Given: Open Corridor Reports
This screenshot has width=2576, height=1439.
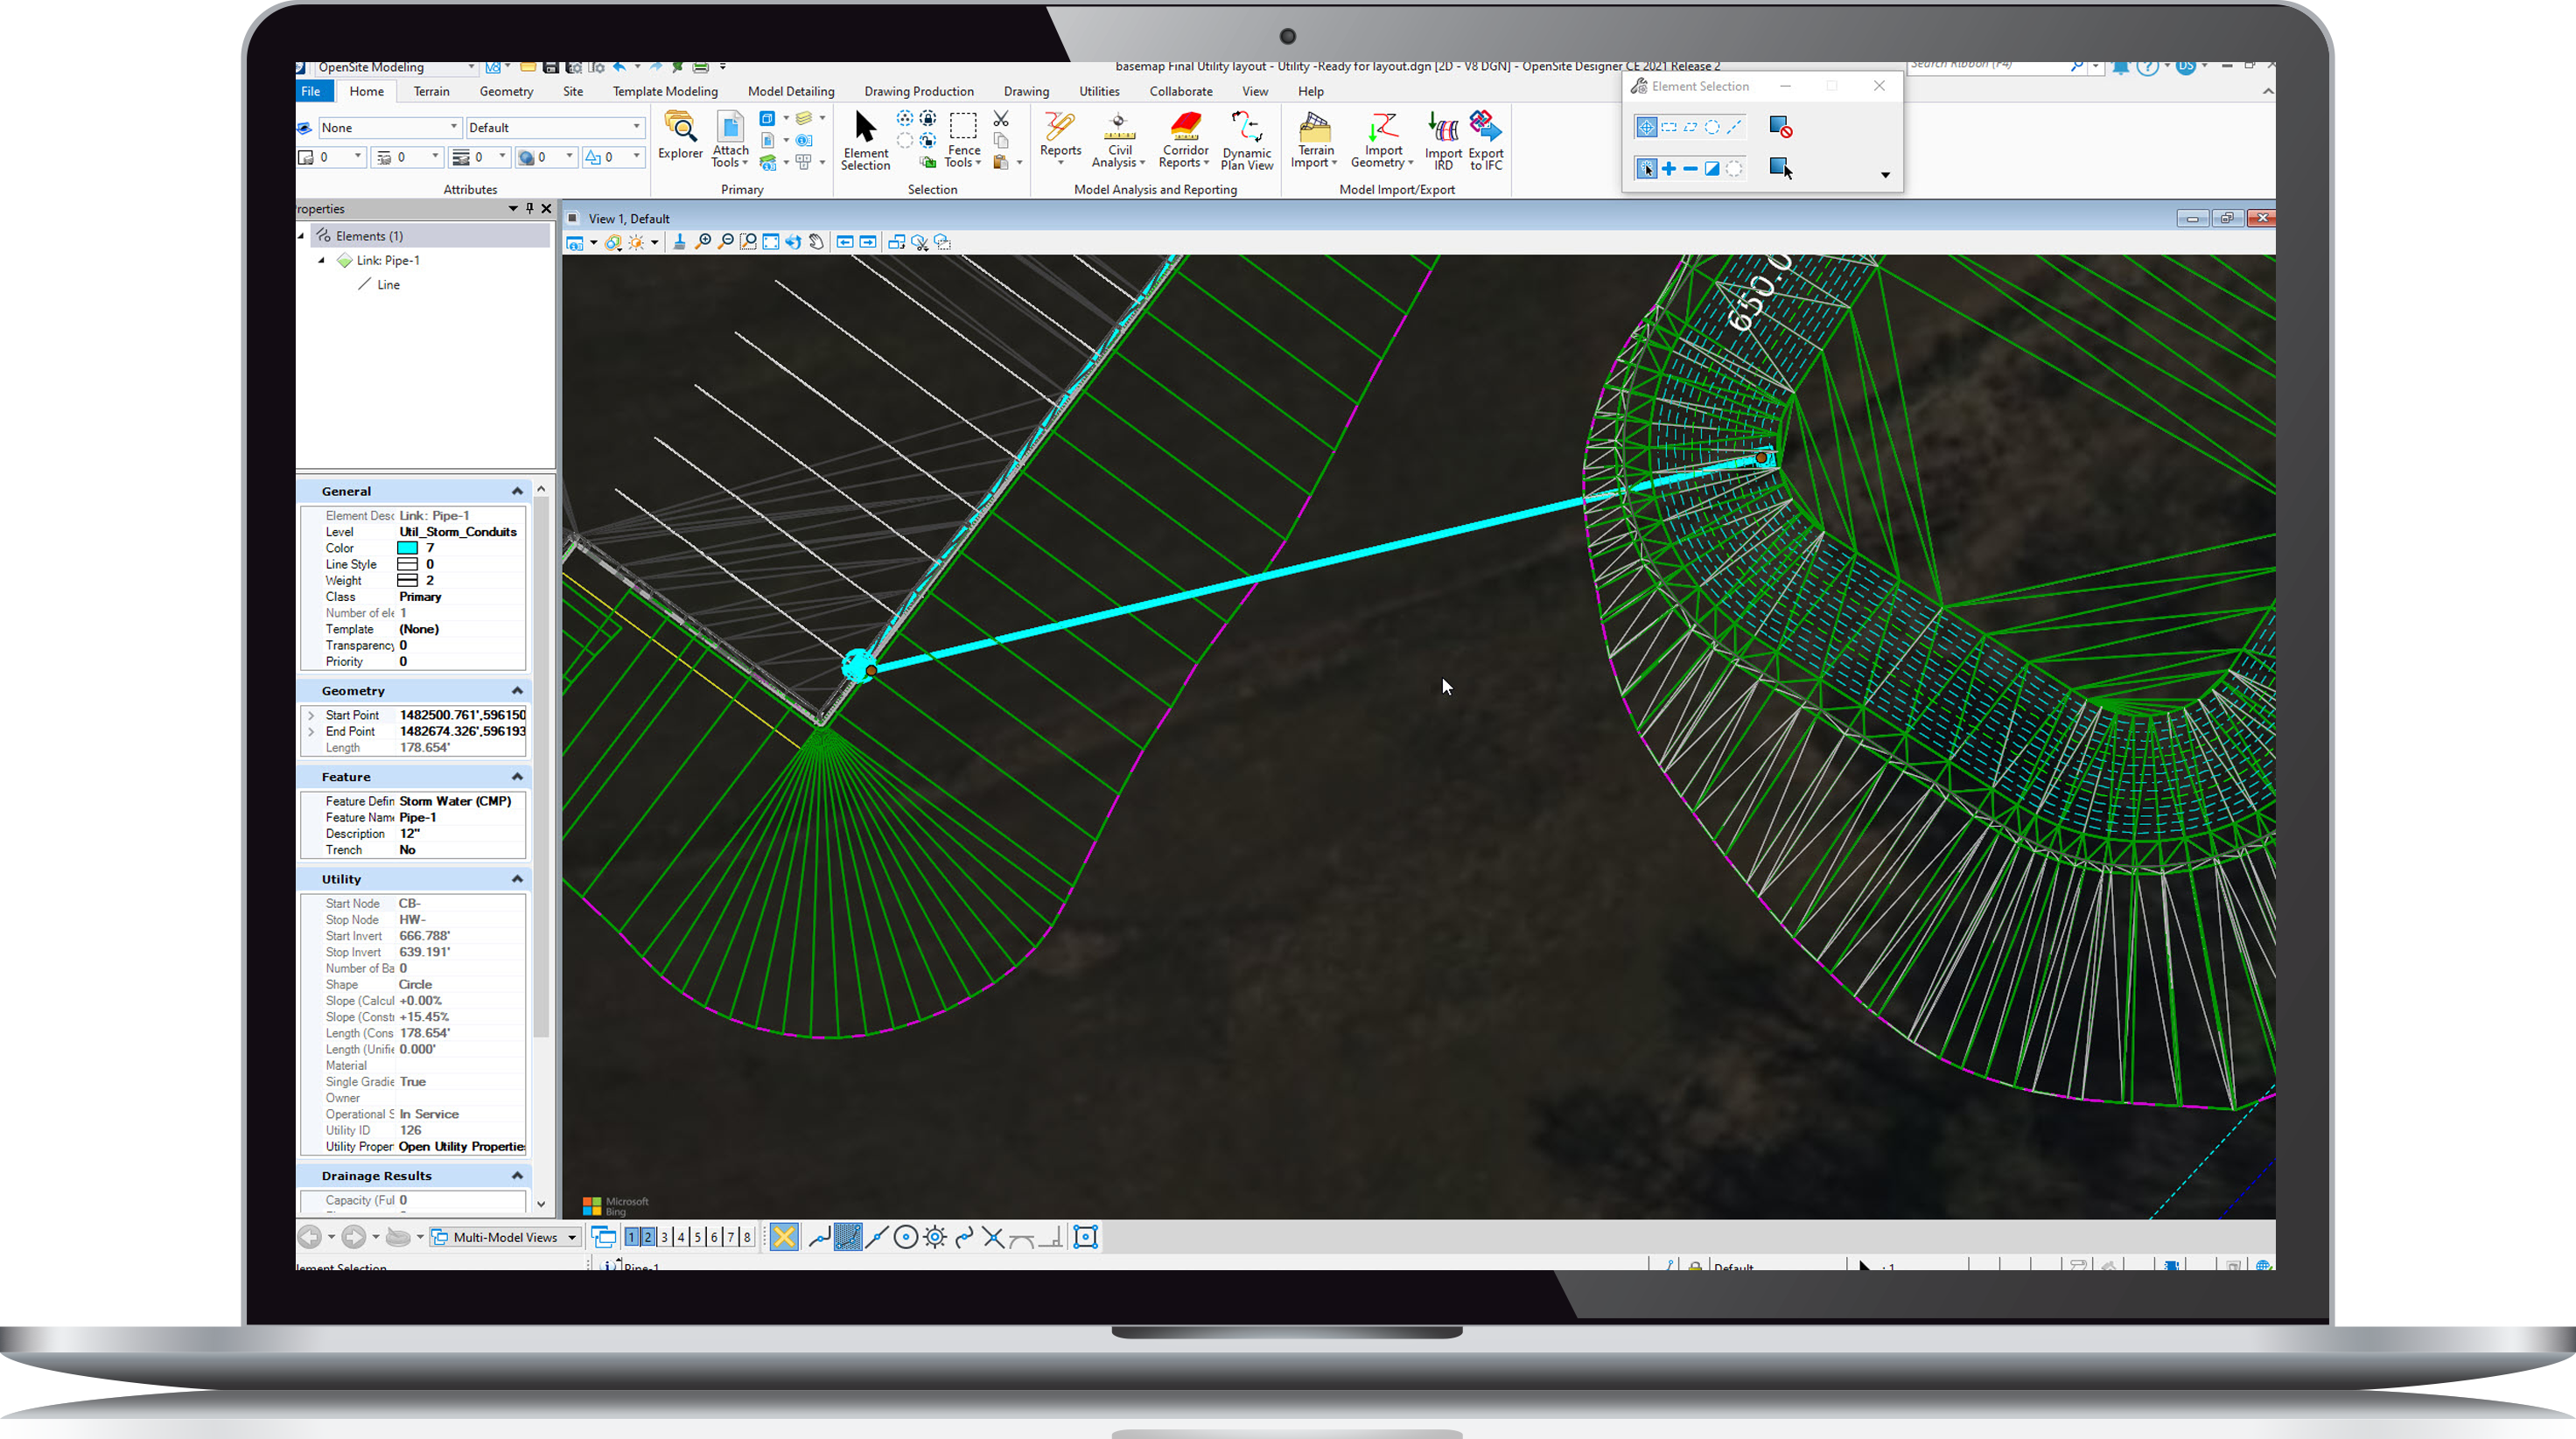Looking at the screenshot, I should pyautogui.click(x=1184, y=141).
